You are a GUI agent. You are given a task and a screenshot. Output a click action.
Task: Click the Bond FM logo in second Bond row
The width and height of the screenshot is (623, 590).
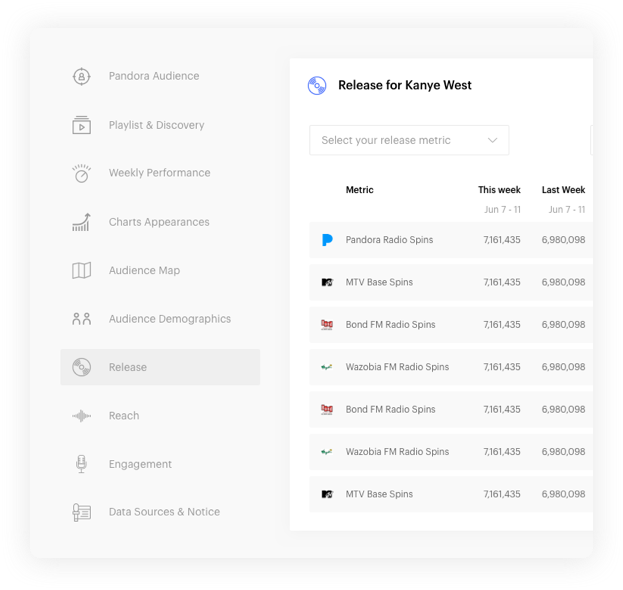click(327, 409)
